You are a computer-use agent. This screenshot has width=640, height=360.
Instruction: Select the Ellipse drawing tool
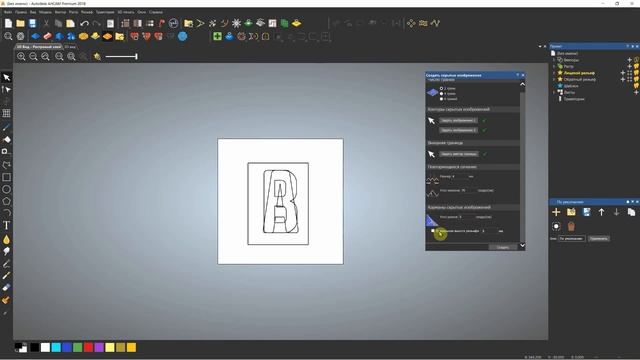(x=7, y=189)
